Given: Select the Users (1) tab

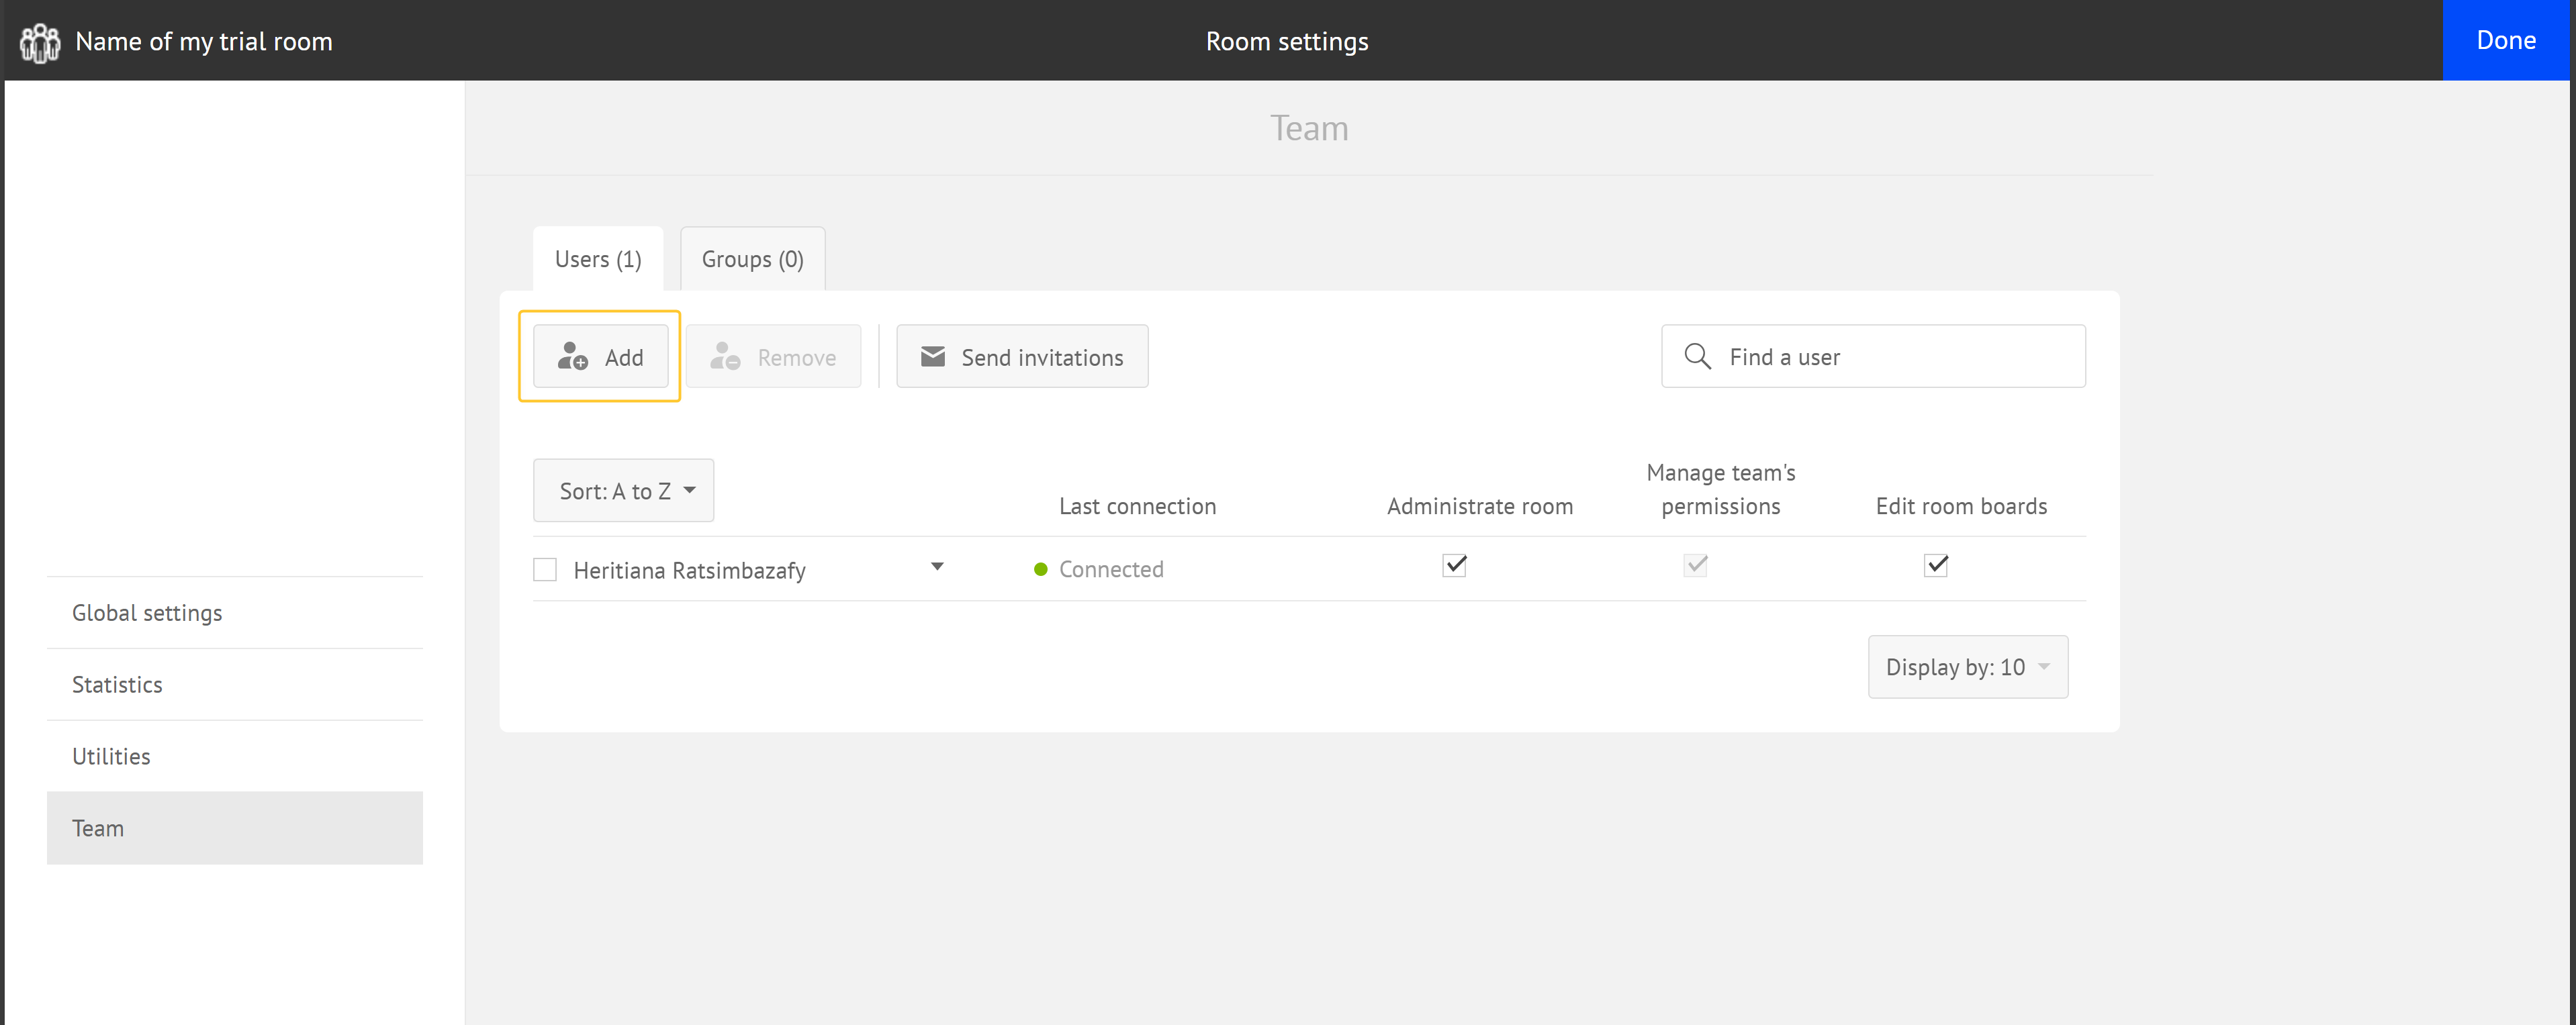Looking at the screenshot, I should tap(598, 259).
